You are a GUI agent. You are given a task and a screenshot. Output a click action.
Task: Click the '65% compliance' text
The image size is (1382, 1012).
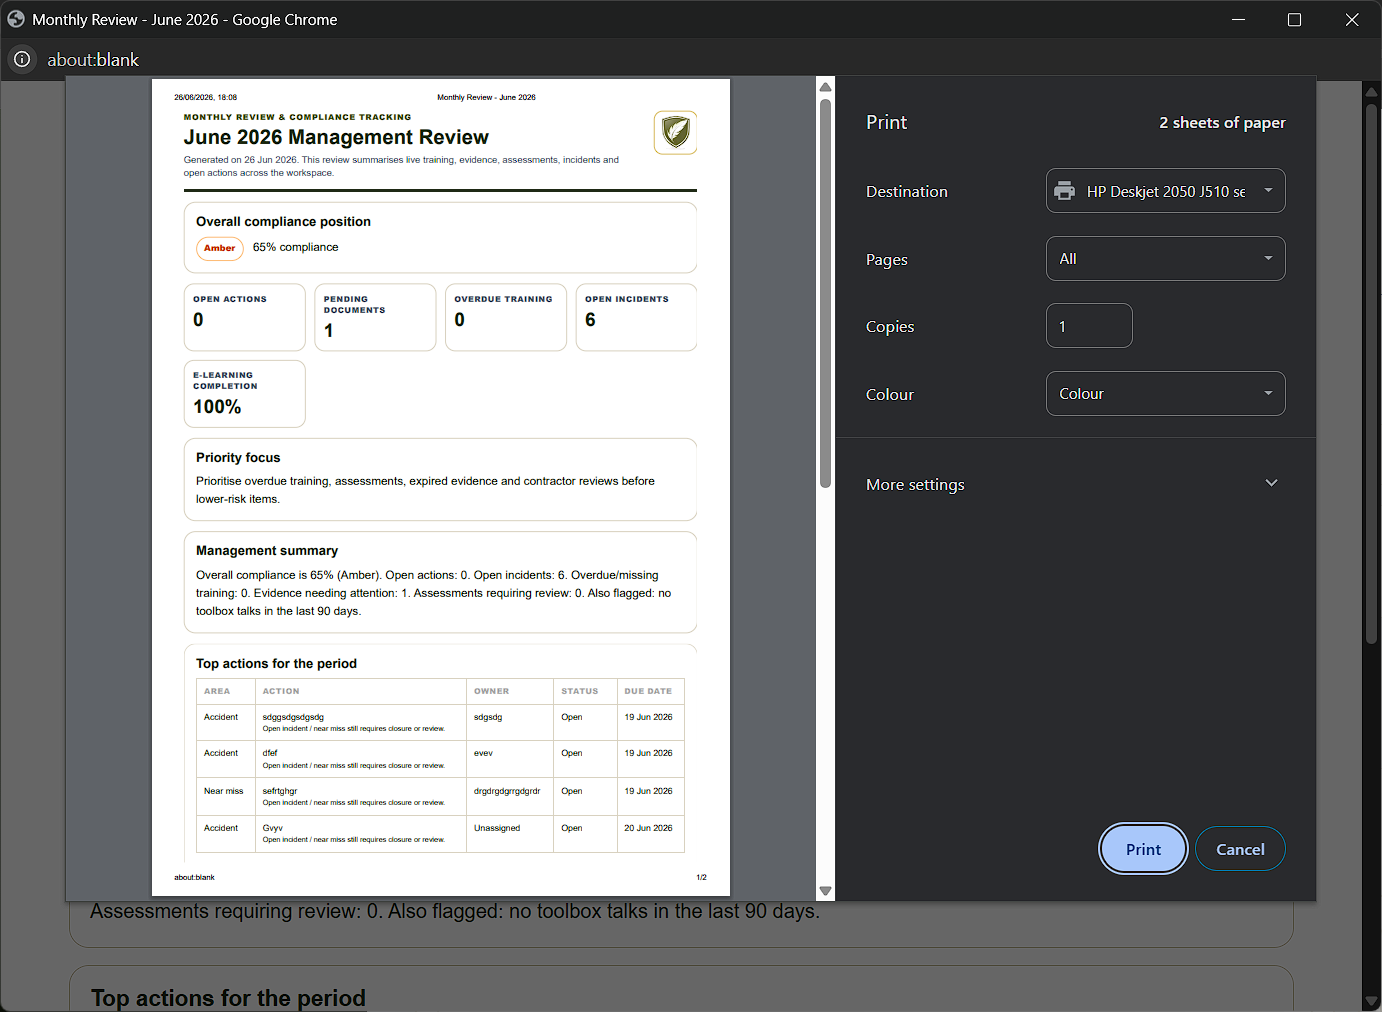(x=295, y=247)
